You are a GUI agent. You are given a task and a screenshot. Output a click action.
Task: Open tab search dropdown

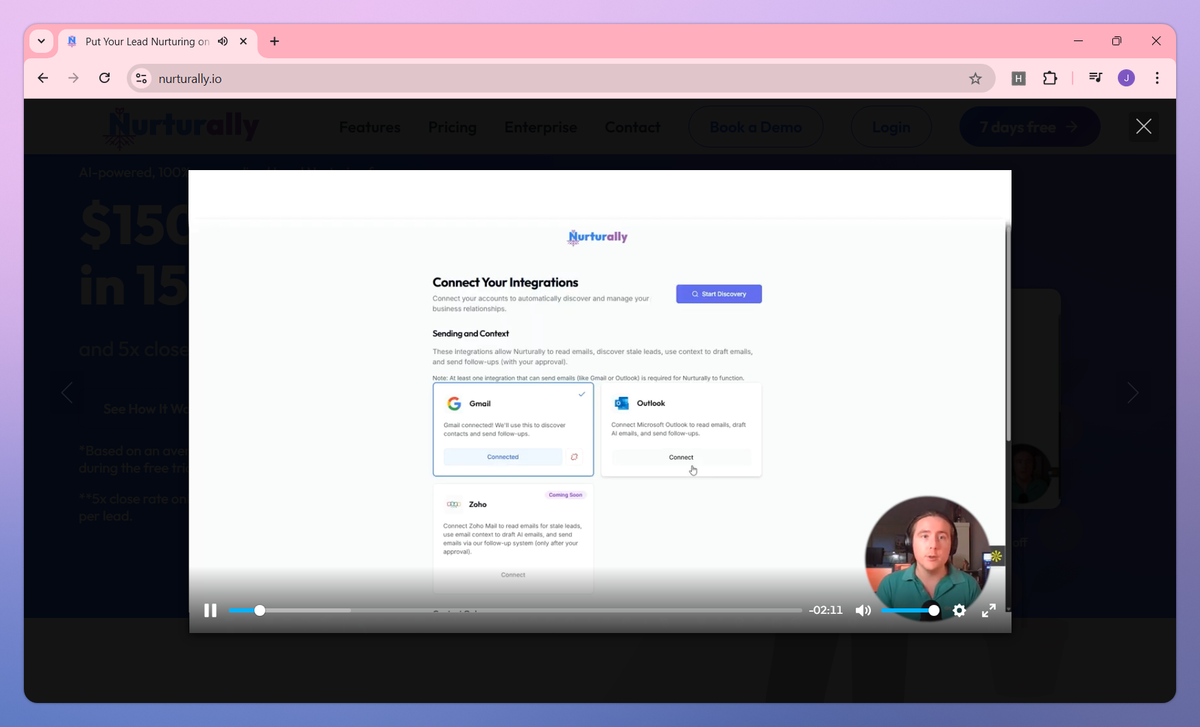pos(41,42)
